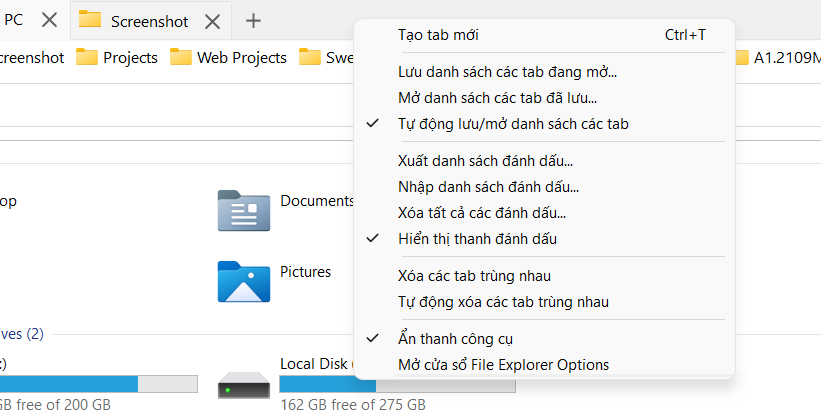Image resolution: width=821 pixels, height=416 pixels.
Task: Toggle Ẩn thanh công cụ option
Action: [455, 339]
